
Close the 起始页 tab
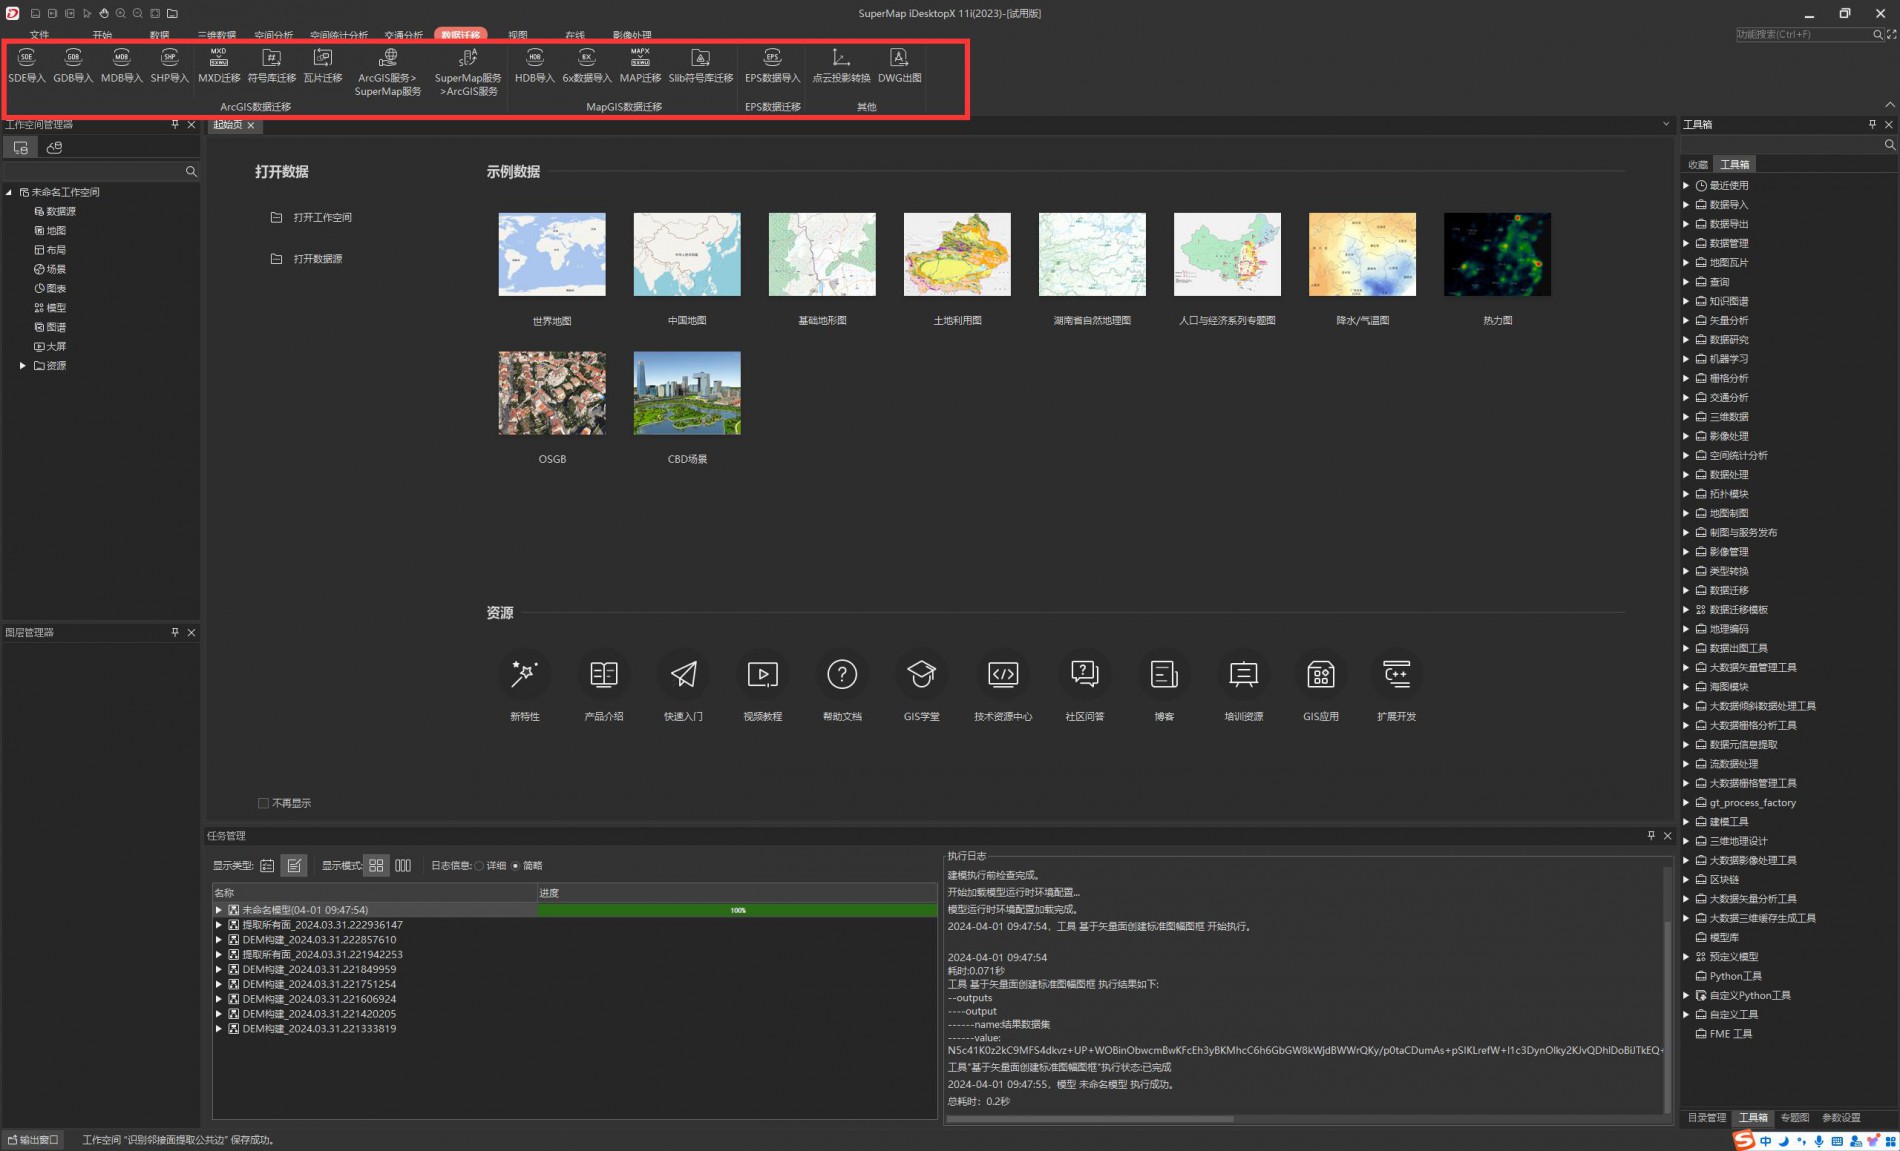(x=251, y=125)
